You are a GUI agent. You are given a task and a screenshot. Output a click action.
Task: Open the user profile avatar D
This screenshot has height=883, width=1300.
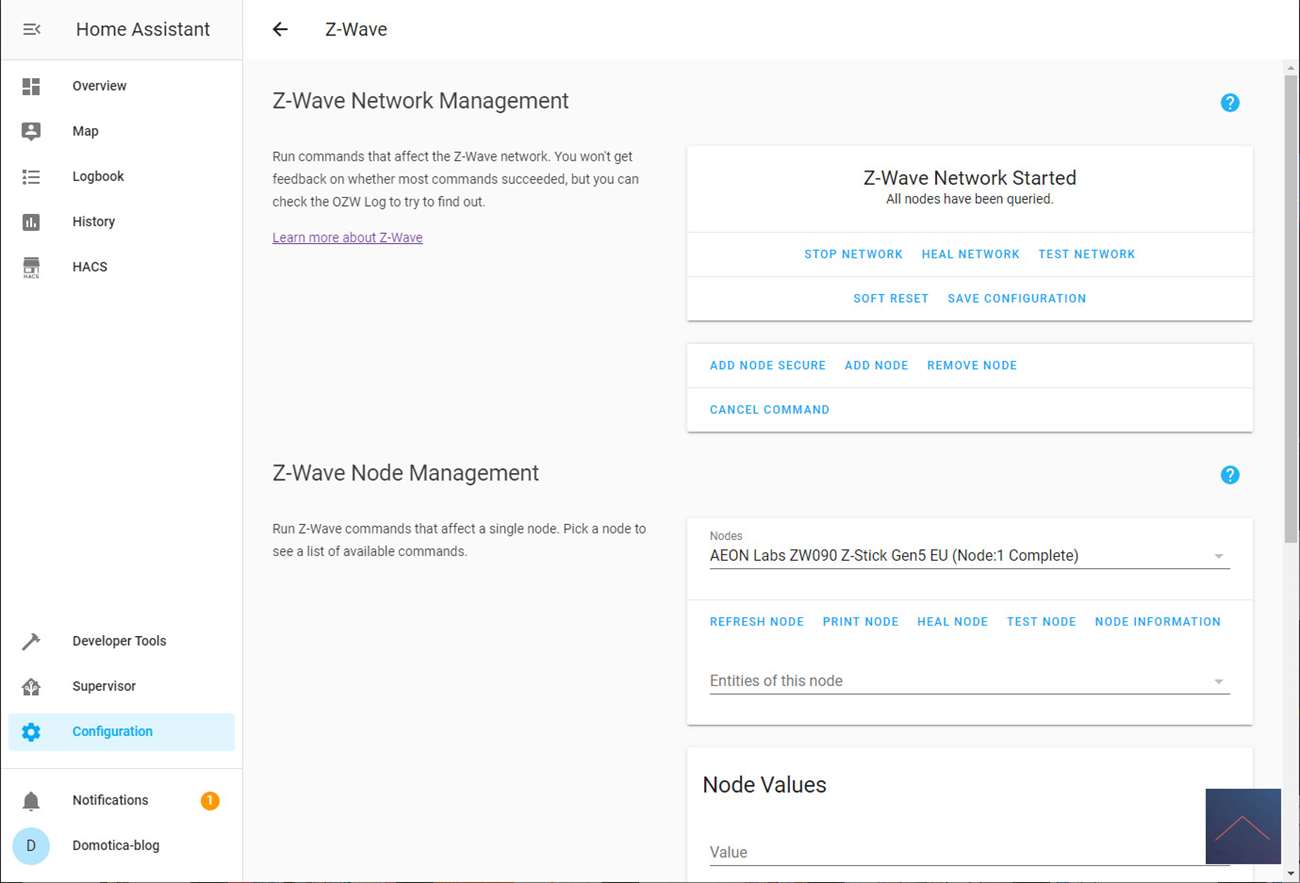31,845
